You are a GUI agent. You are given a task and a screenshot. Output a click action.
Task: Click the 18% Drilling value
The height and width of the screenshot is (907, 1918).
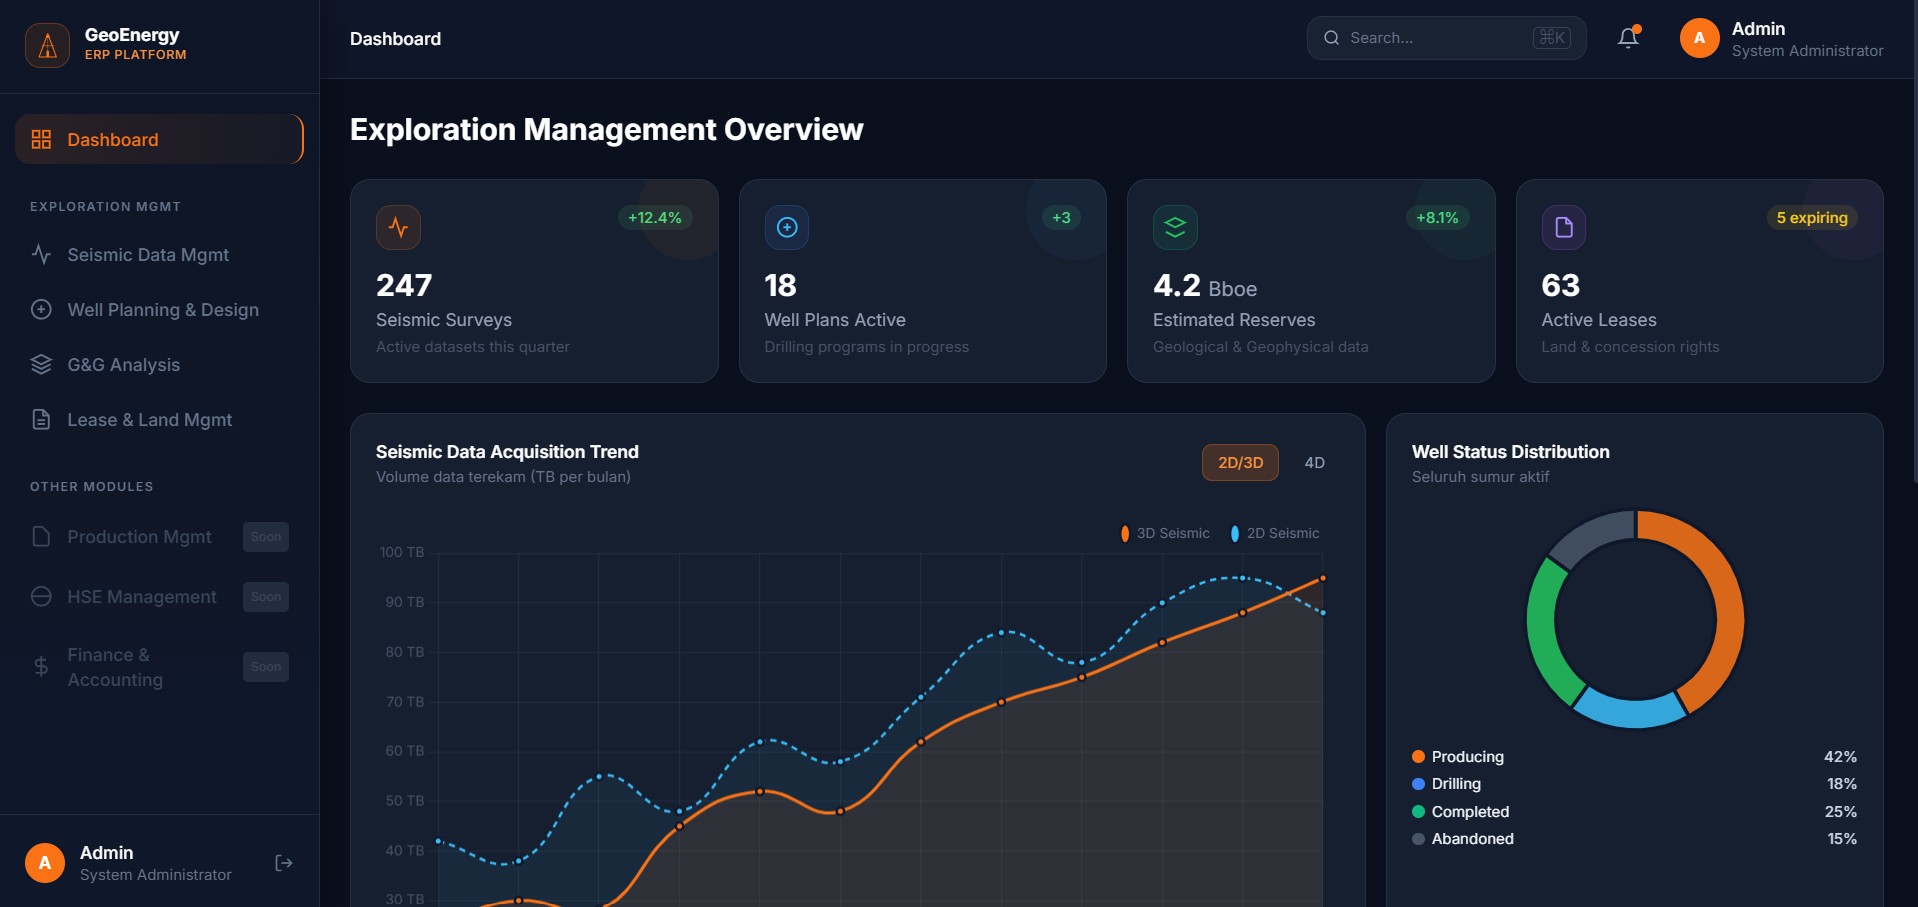(x=1842, y=783)
